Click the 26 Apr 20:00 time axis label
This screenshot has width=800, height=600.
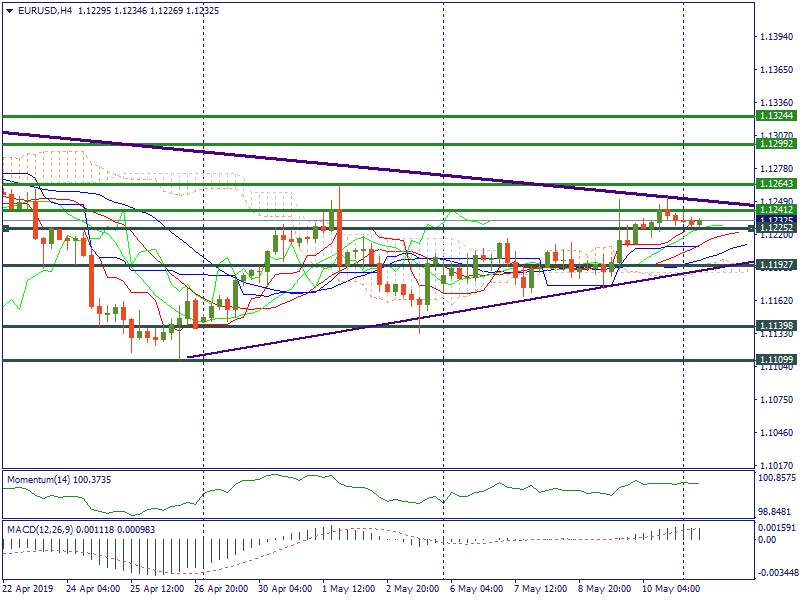tap(222, 589)
